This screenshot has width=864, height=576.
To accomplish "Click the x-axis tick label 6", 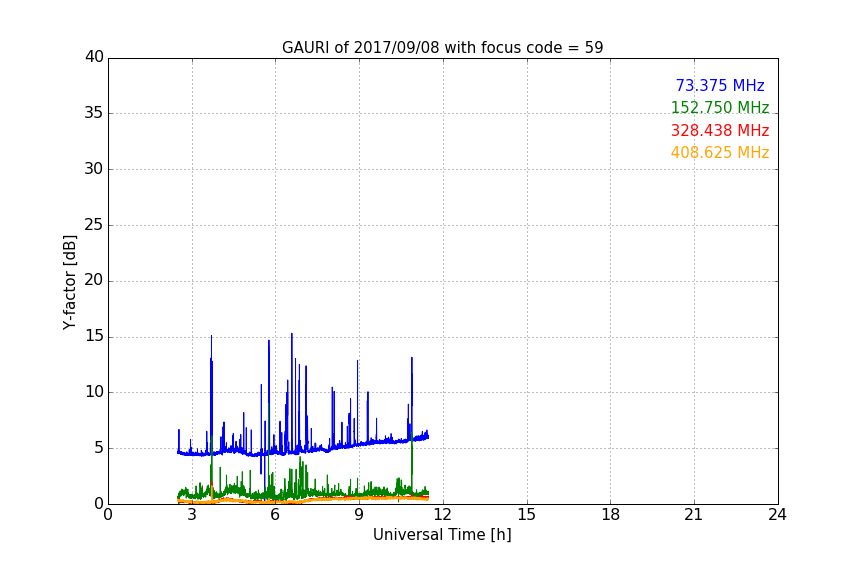I will (x=275, y=515).
